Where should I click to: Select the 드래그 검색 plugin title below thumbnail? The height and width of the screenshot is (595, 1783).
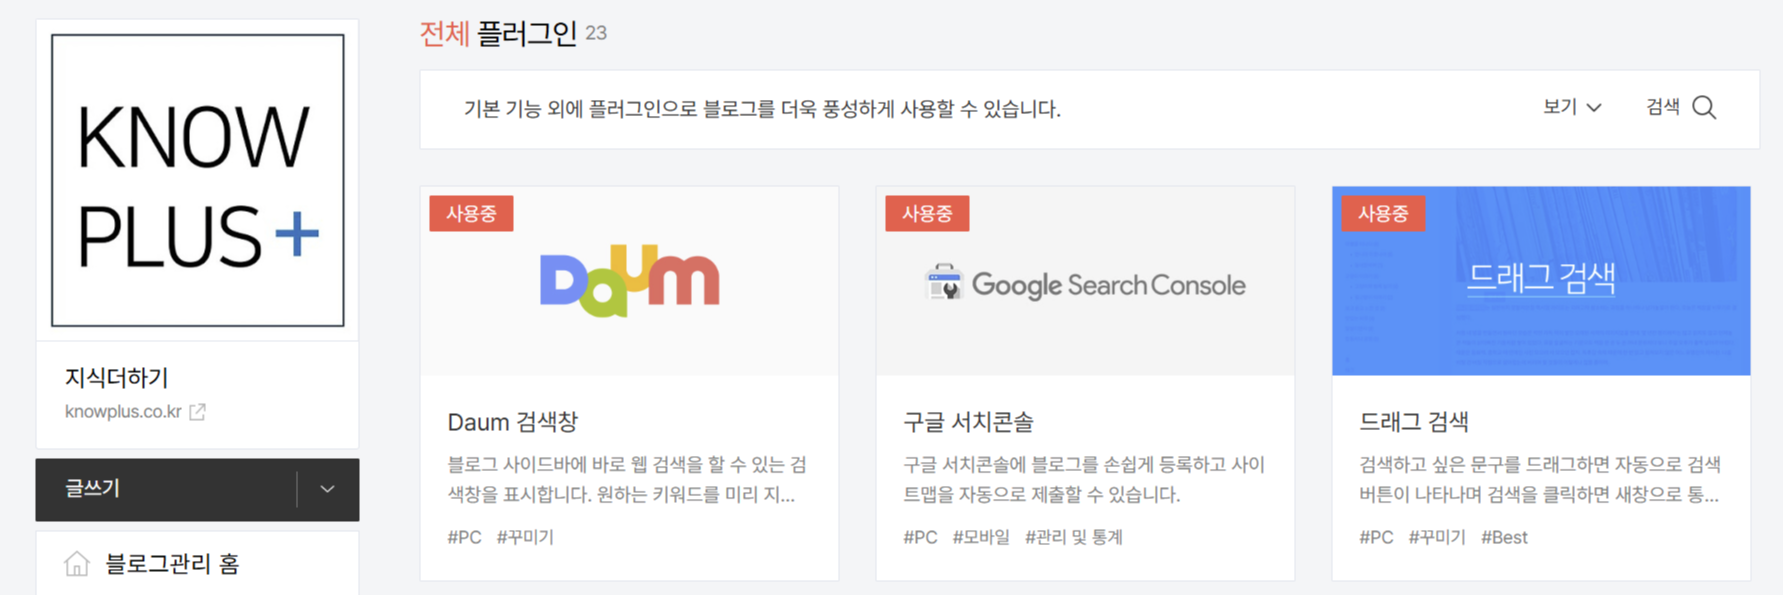(x=1414, y=422)
